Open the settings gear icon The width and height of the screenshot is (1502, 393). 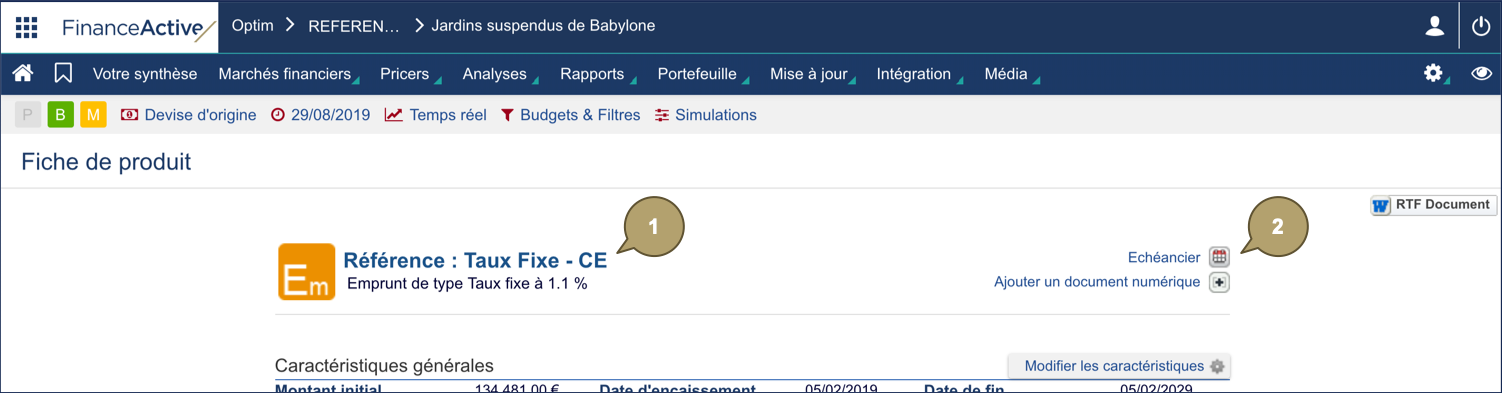1434,73
